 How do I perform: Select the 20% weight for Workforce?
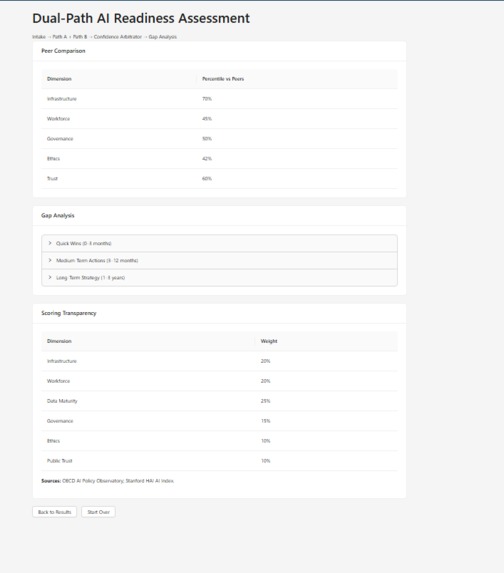[x=265, y=381]
